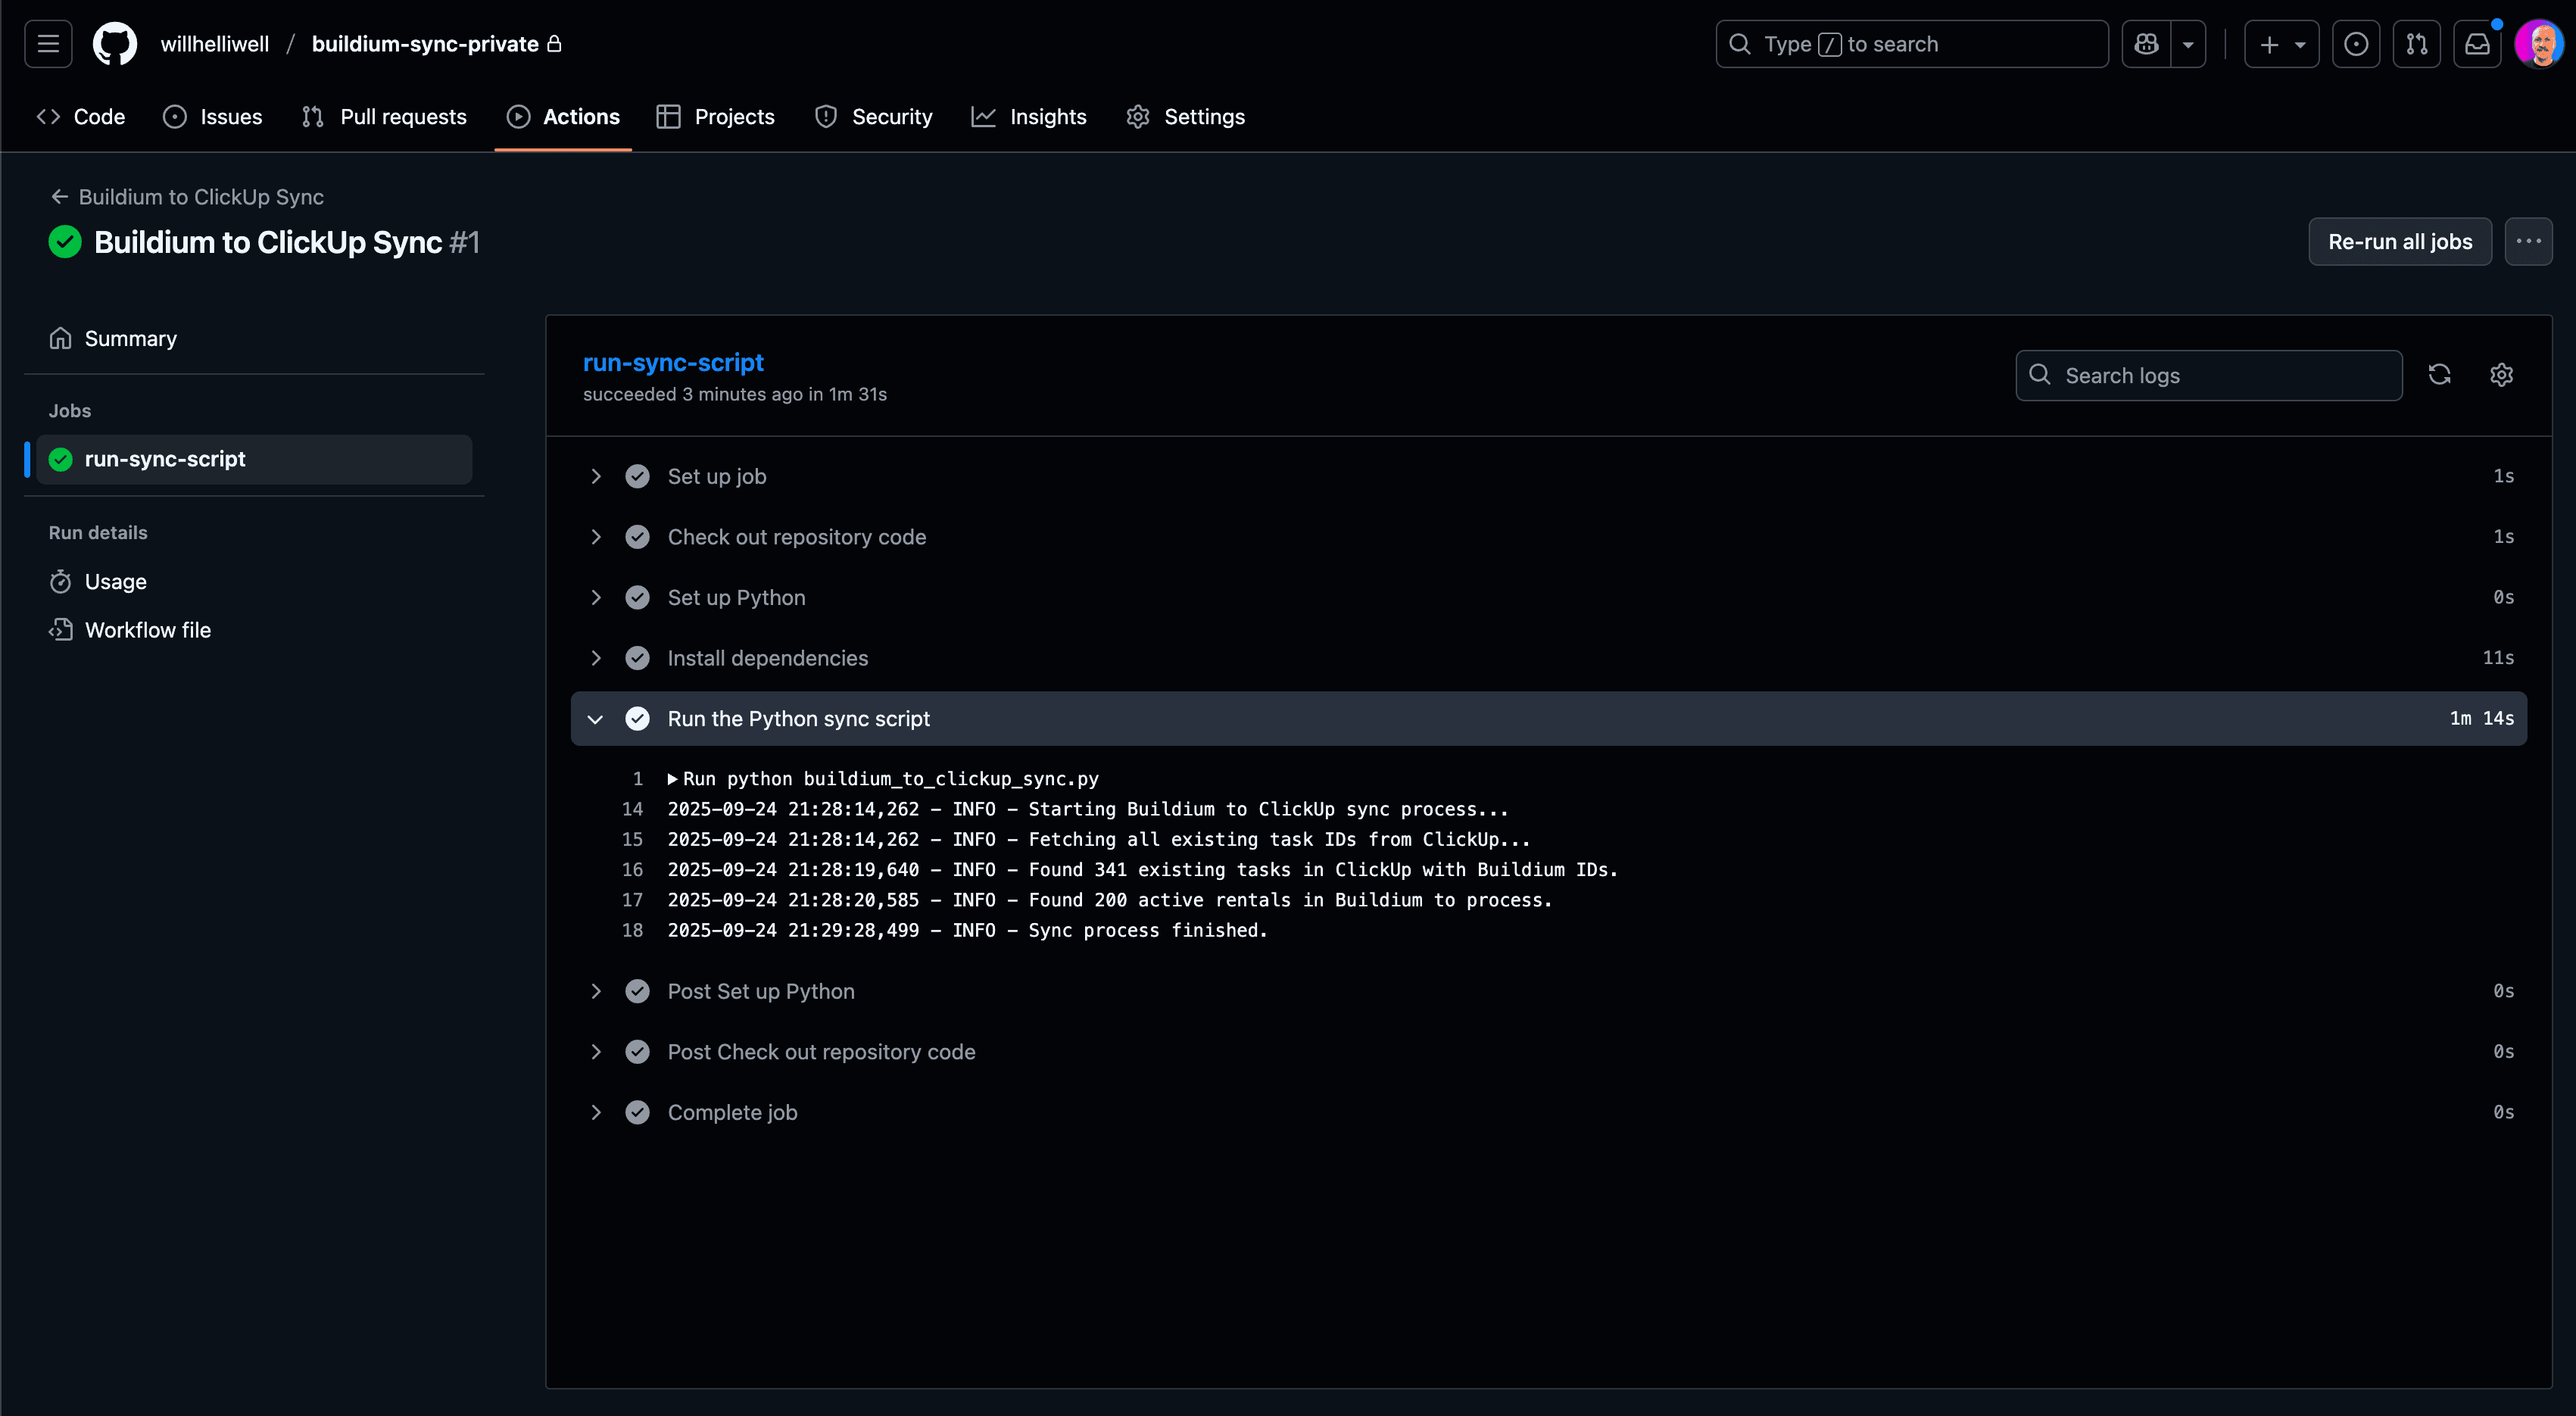Screen dimensions: 2576x1416
Task: Open the Copilot chat icon
Action: click(2146, 44)
